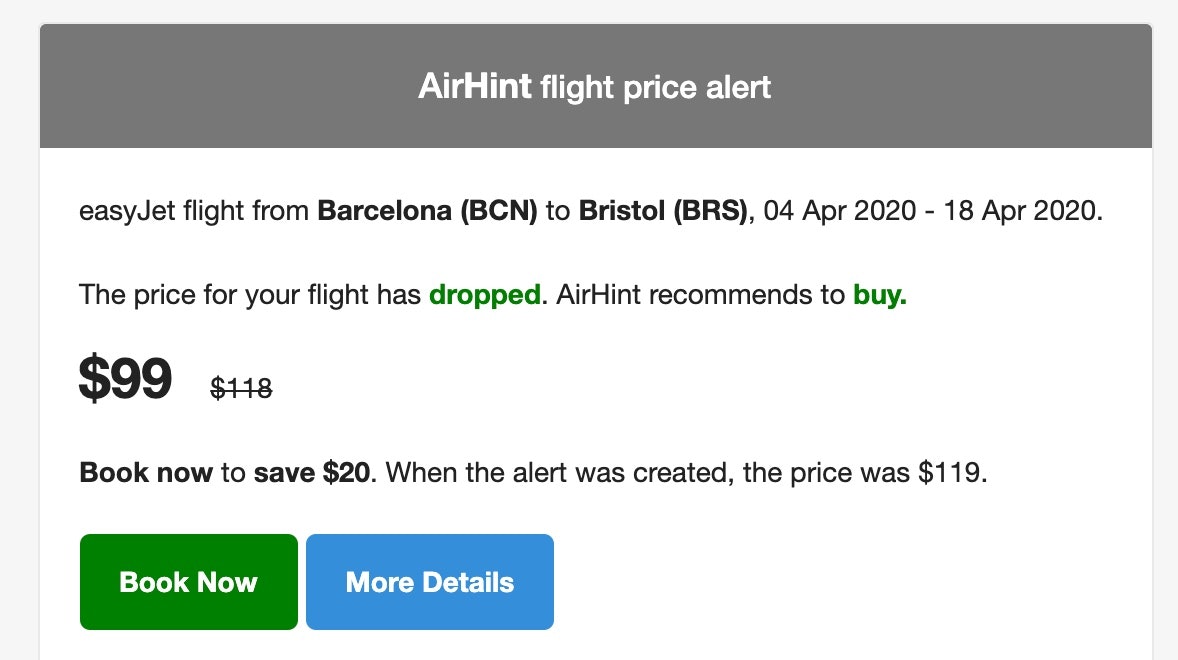The image size is (1178, 660).
Task: Open the blue More Details button
Action: 429,582
